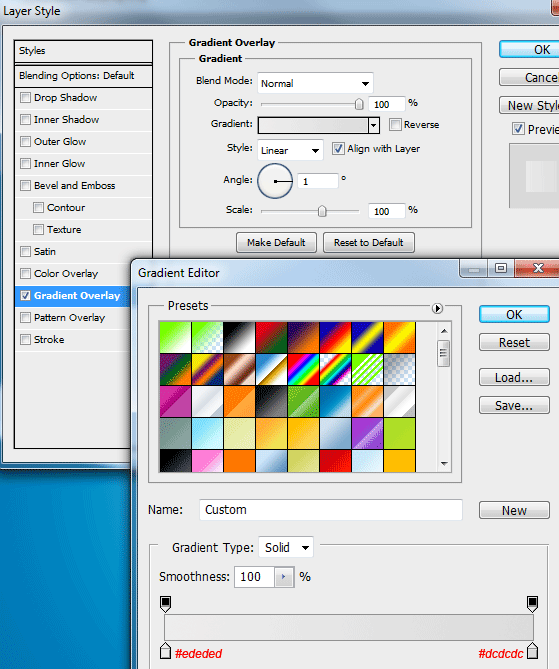This screenshot has height=669, width=559.
Task: Toggle the Preview checkbox in Layer Style
Action: pyautogui.click(x=518, y=129)
